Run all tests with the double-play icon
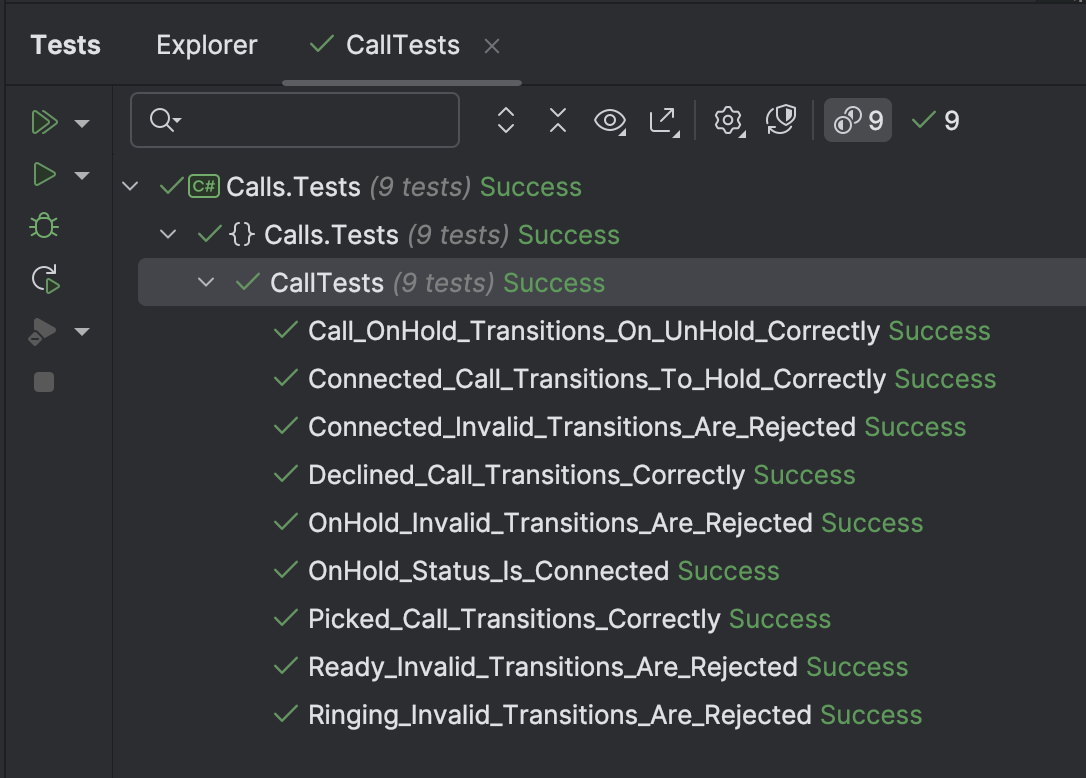The image size is (1086, 778). click(44, 122)
